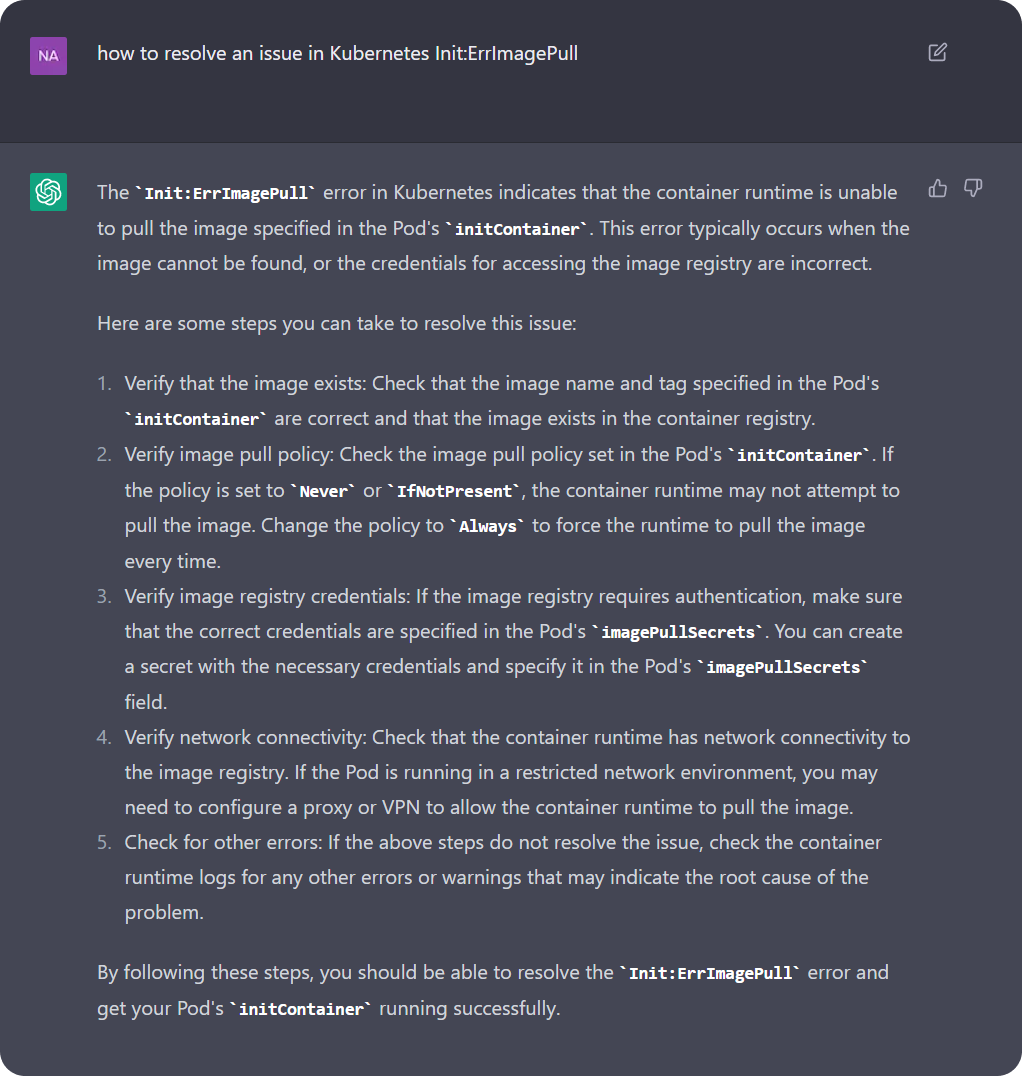Click step 2 'Verify image pull policy'
This screenshot has height=1076, width=1022.
point(230,455)
